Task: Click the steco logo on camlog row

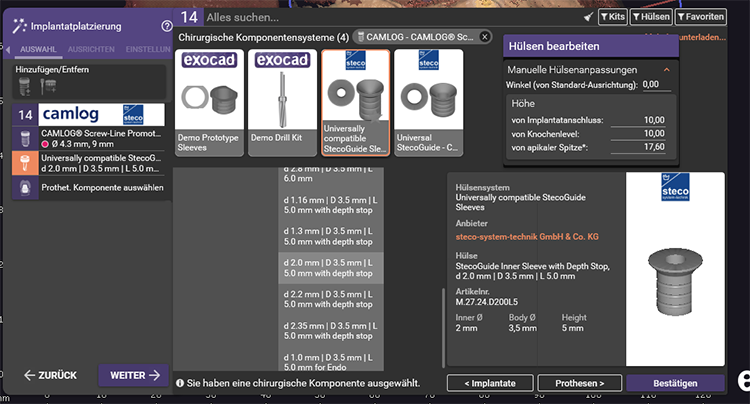Action: tap(133, 115)
